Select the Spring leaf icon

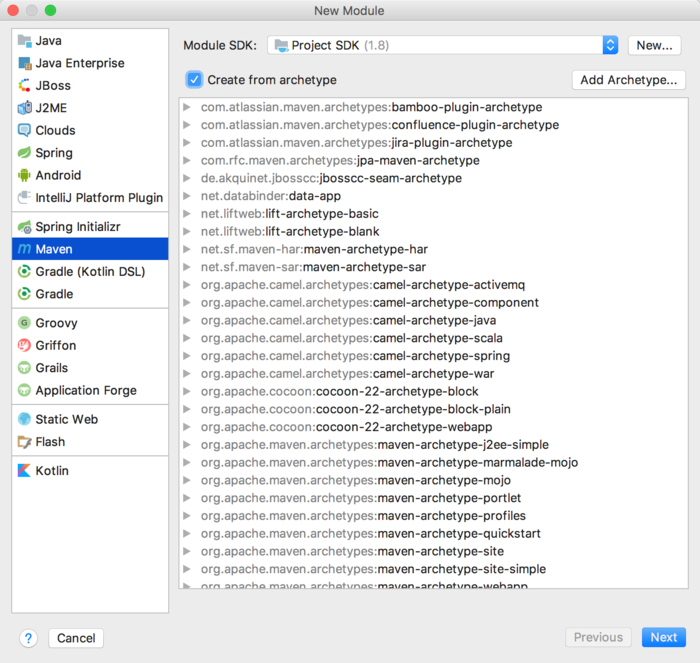(24, 153)
